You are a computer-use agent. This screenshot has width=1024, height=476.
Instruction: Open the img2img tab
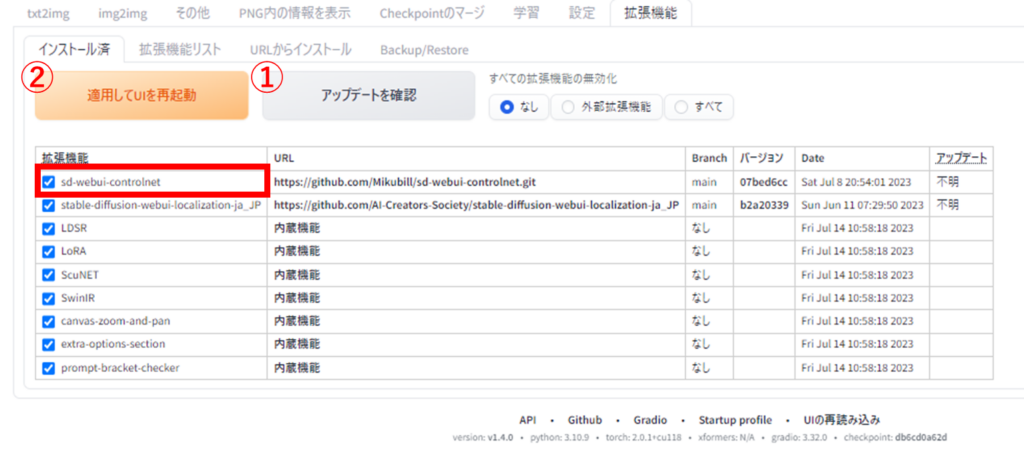(x=124, y=13)
